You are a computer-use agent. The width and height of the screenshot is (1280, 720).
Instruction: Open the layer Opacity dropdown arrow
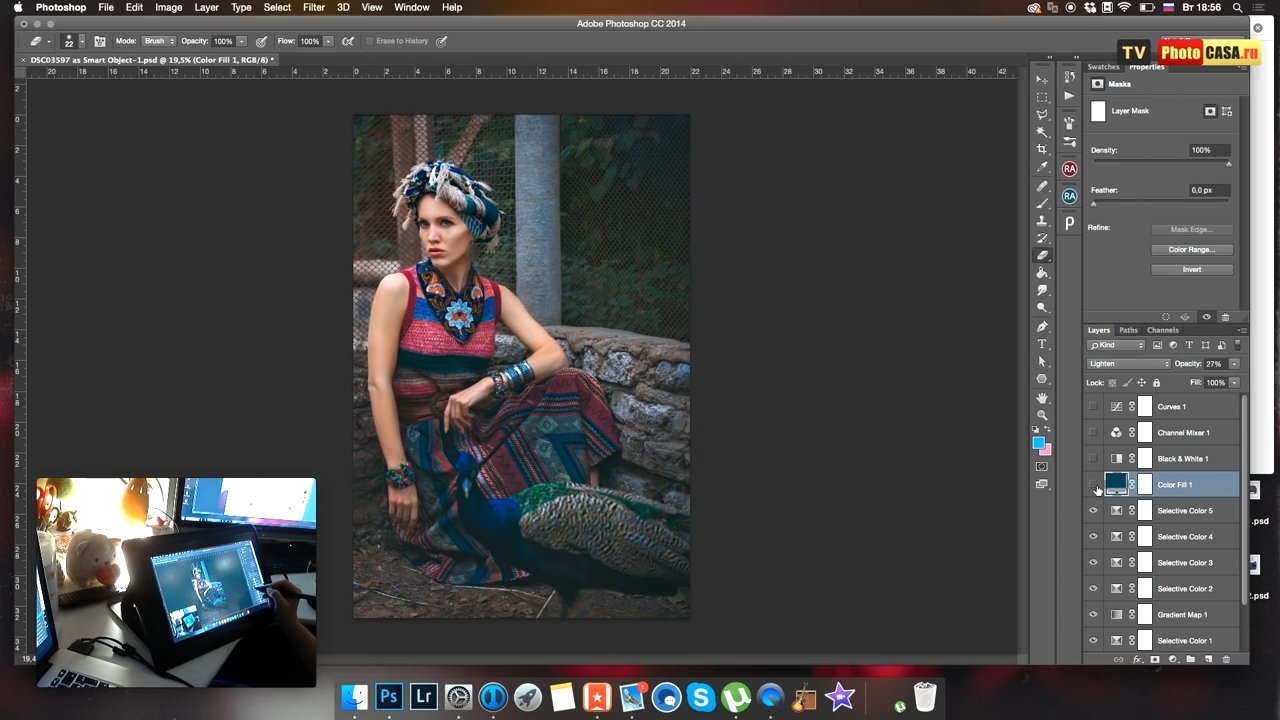pyautogui.click(x=1234, y=364)
